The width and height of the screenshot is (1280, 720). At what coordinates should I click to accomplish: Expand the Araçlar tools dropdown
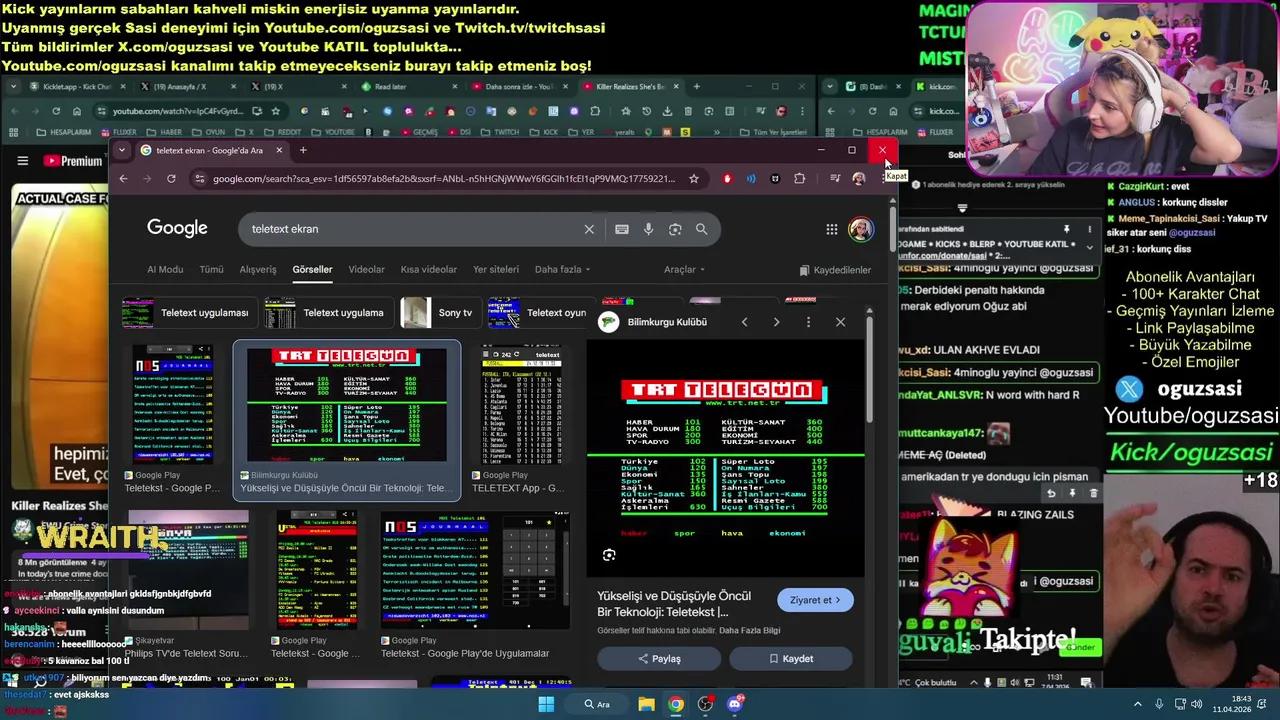tap(684, 269)
